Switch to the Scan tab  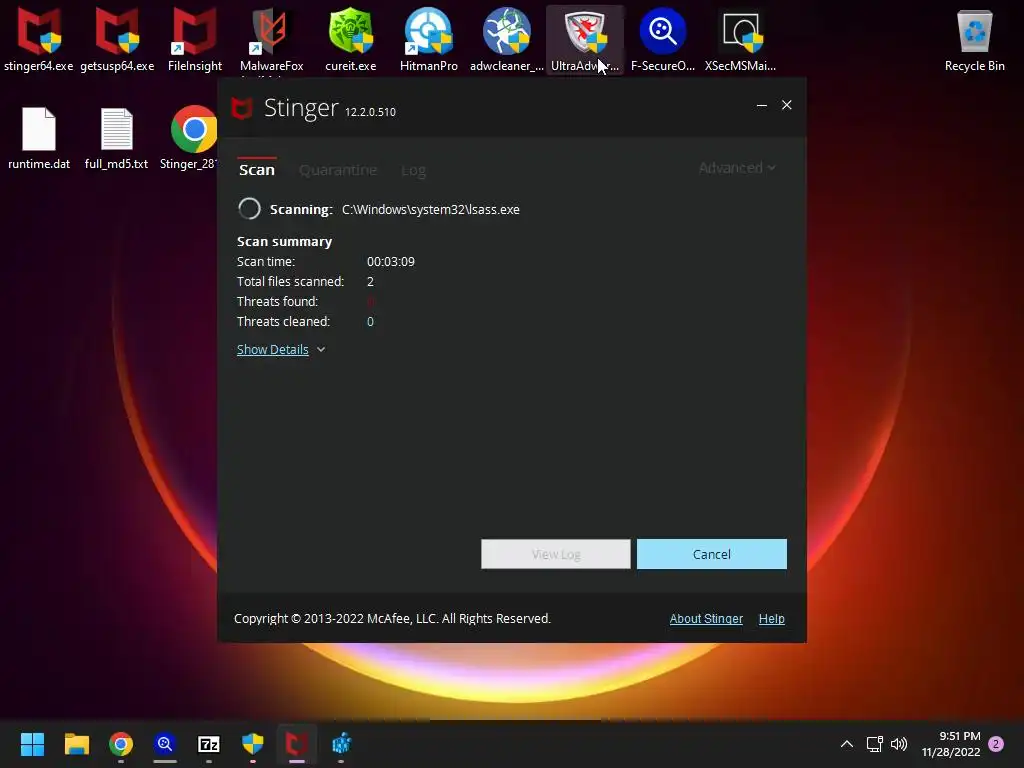click(x=257, y=170)
